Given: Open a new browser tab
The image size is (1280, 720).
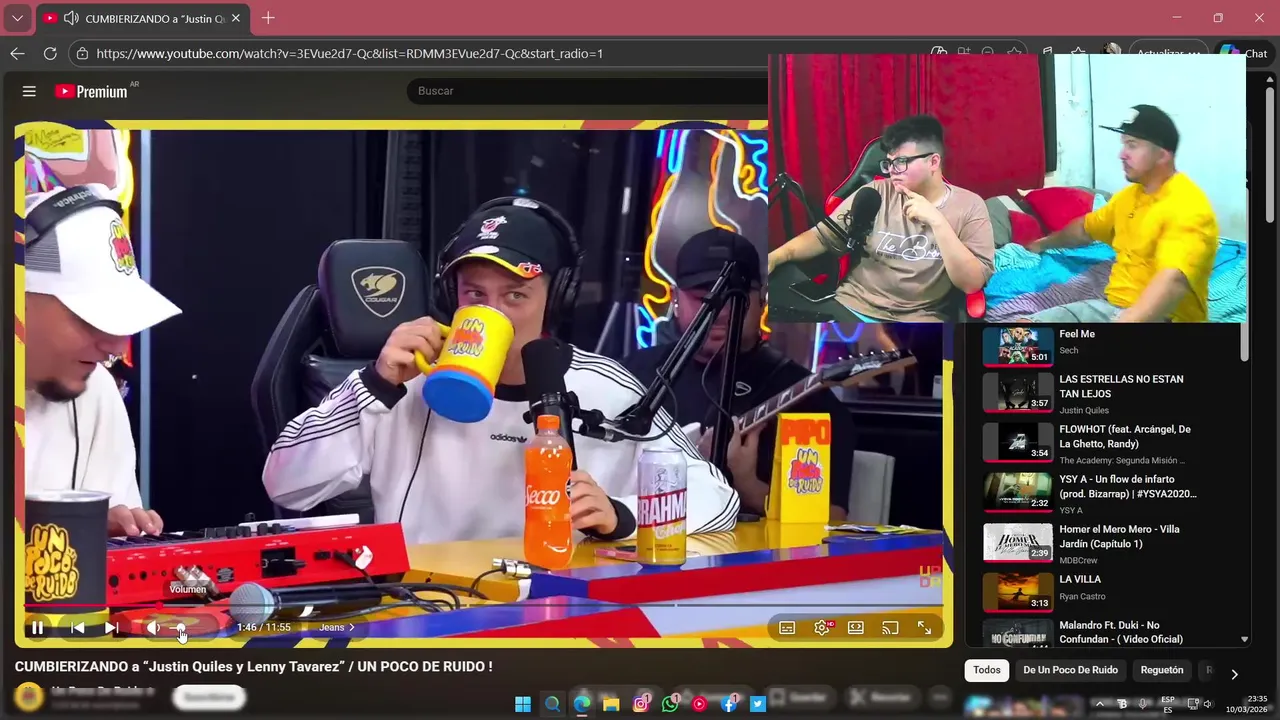Looking at the screenshot, I should [268, 18].
